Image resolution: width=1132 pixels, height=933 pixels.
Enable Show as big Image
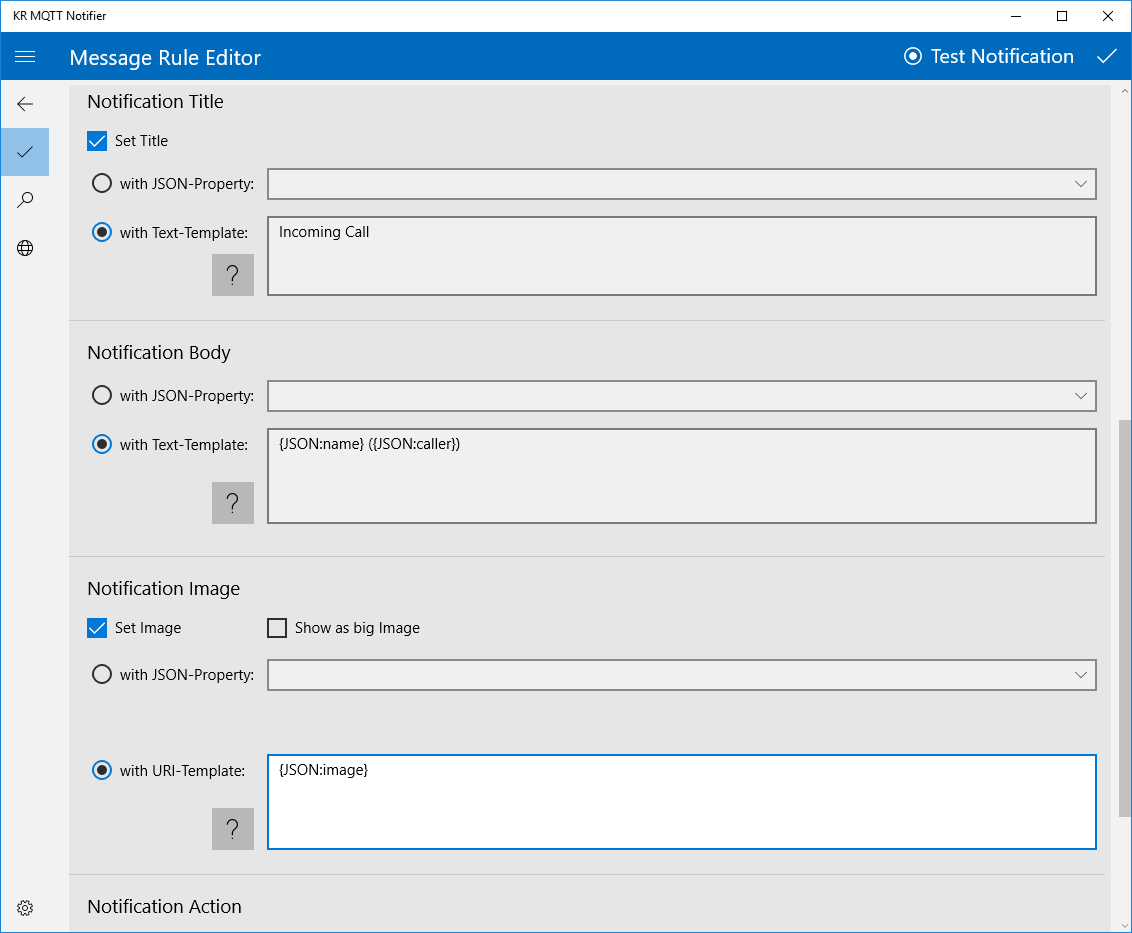(x=277, y=628)
